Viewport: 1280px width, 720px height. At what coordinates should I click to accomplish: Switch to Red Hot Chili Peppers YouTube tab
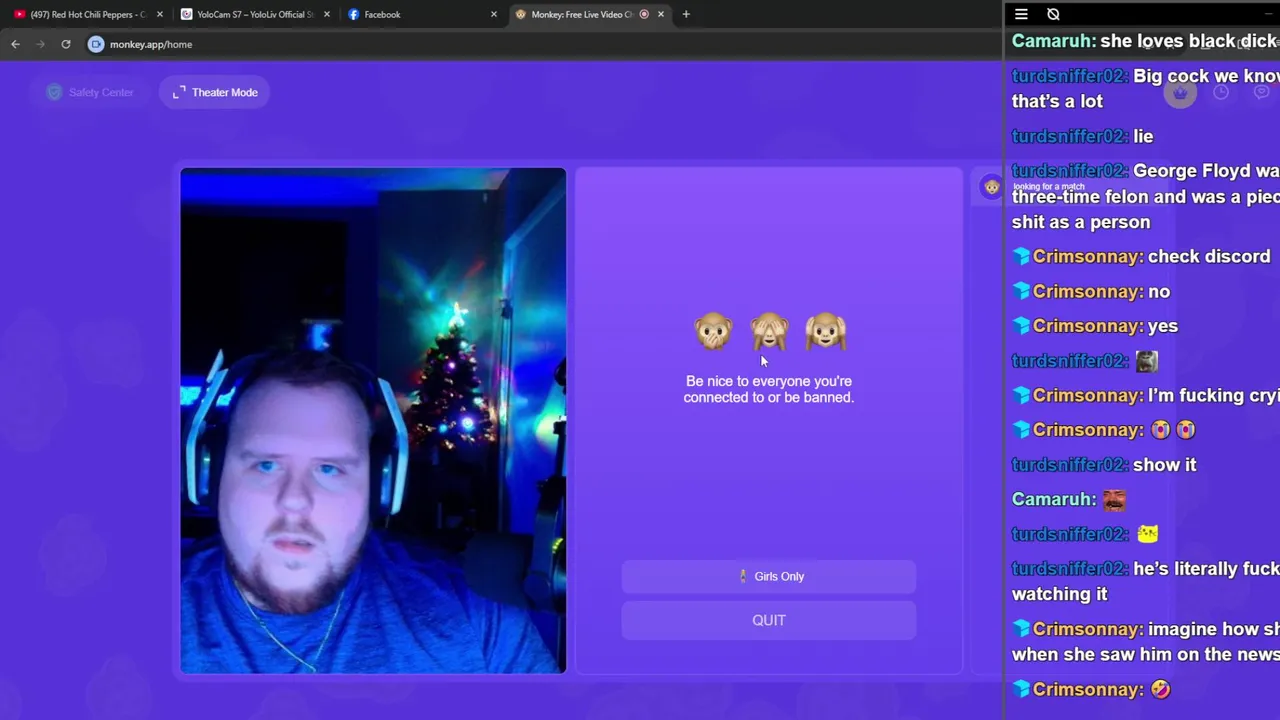click(89, 14)
